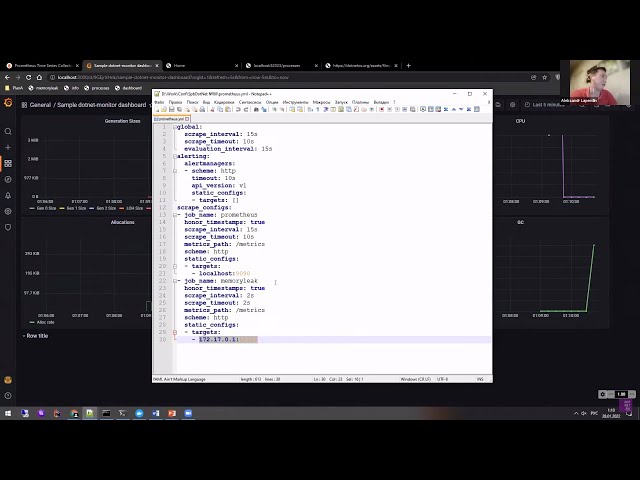Collapse the scheme block fold marker on line 7

(175, 171)
